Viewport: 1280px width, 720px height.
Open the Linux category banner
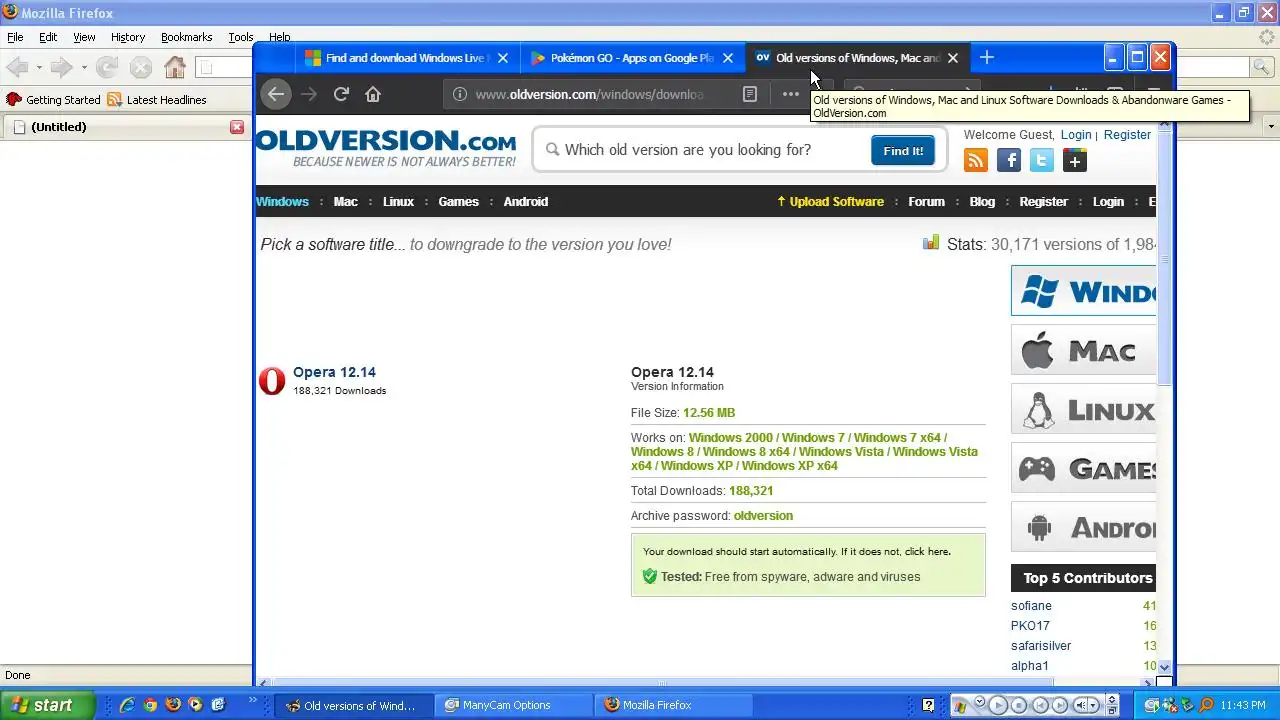pos(1083,409)
